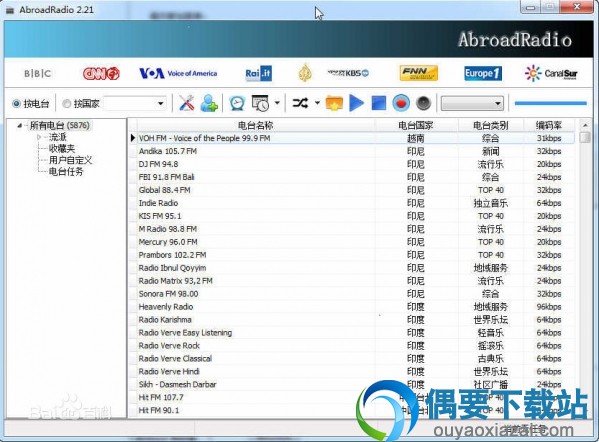Click the add user station icon
The image size is (599, 442).
(209, 103)
